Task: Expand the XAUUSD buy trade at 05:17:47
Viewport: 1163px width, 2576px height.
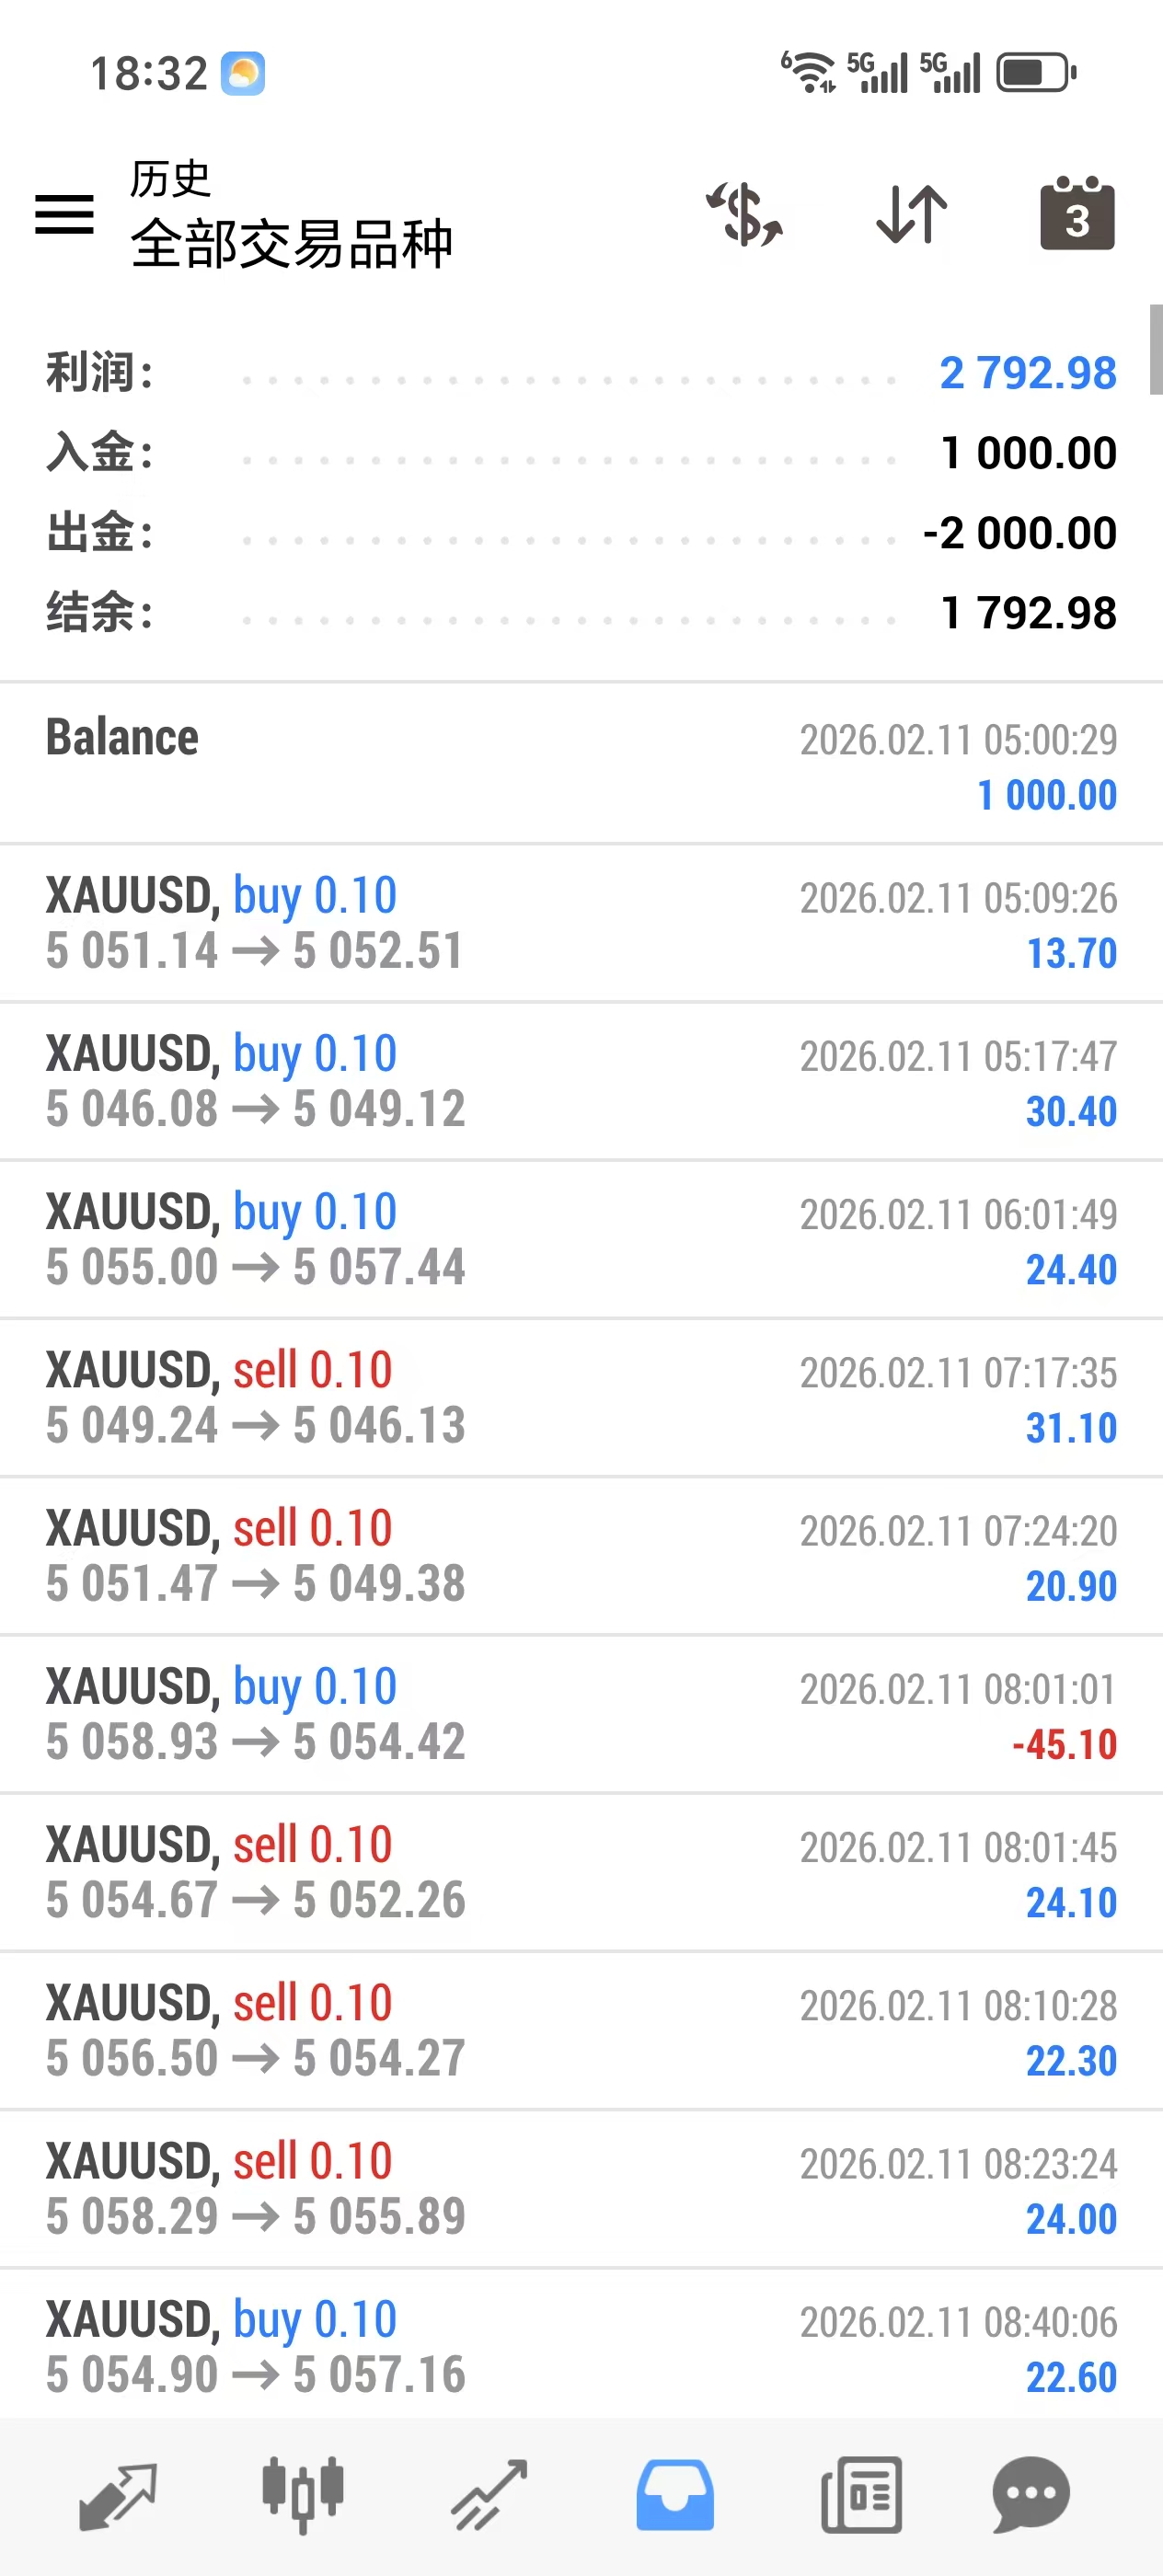Action: (581, 1081)
